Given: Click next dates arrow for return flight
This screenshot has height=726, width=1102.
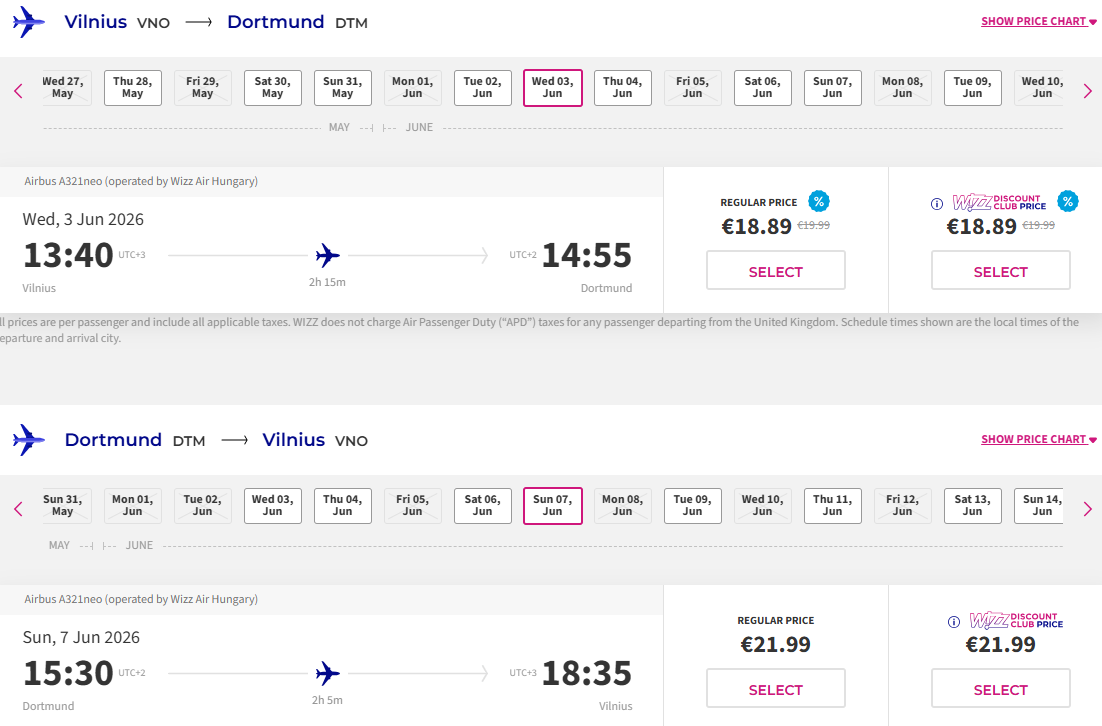Looking at the screenshot, I should (x=1087, y=509).
